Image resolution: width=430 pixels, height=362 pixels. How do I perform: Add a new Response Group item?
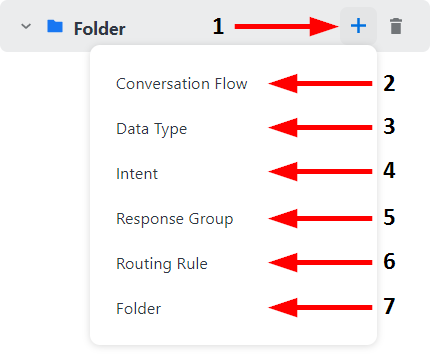coord(174,219)
